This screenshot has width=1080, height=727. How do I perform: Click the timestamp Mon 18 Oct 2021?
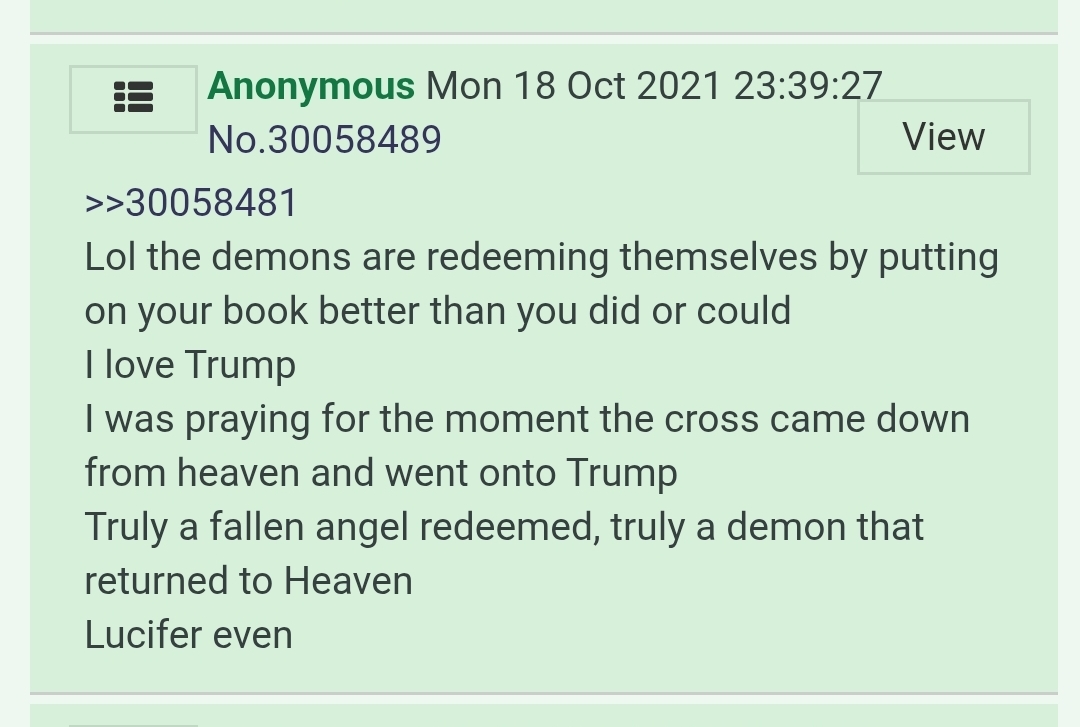[573, 86]
